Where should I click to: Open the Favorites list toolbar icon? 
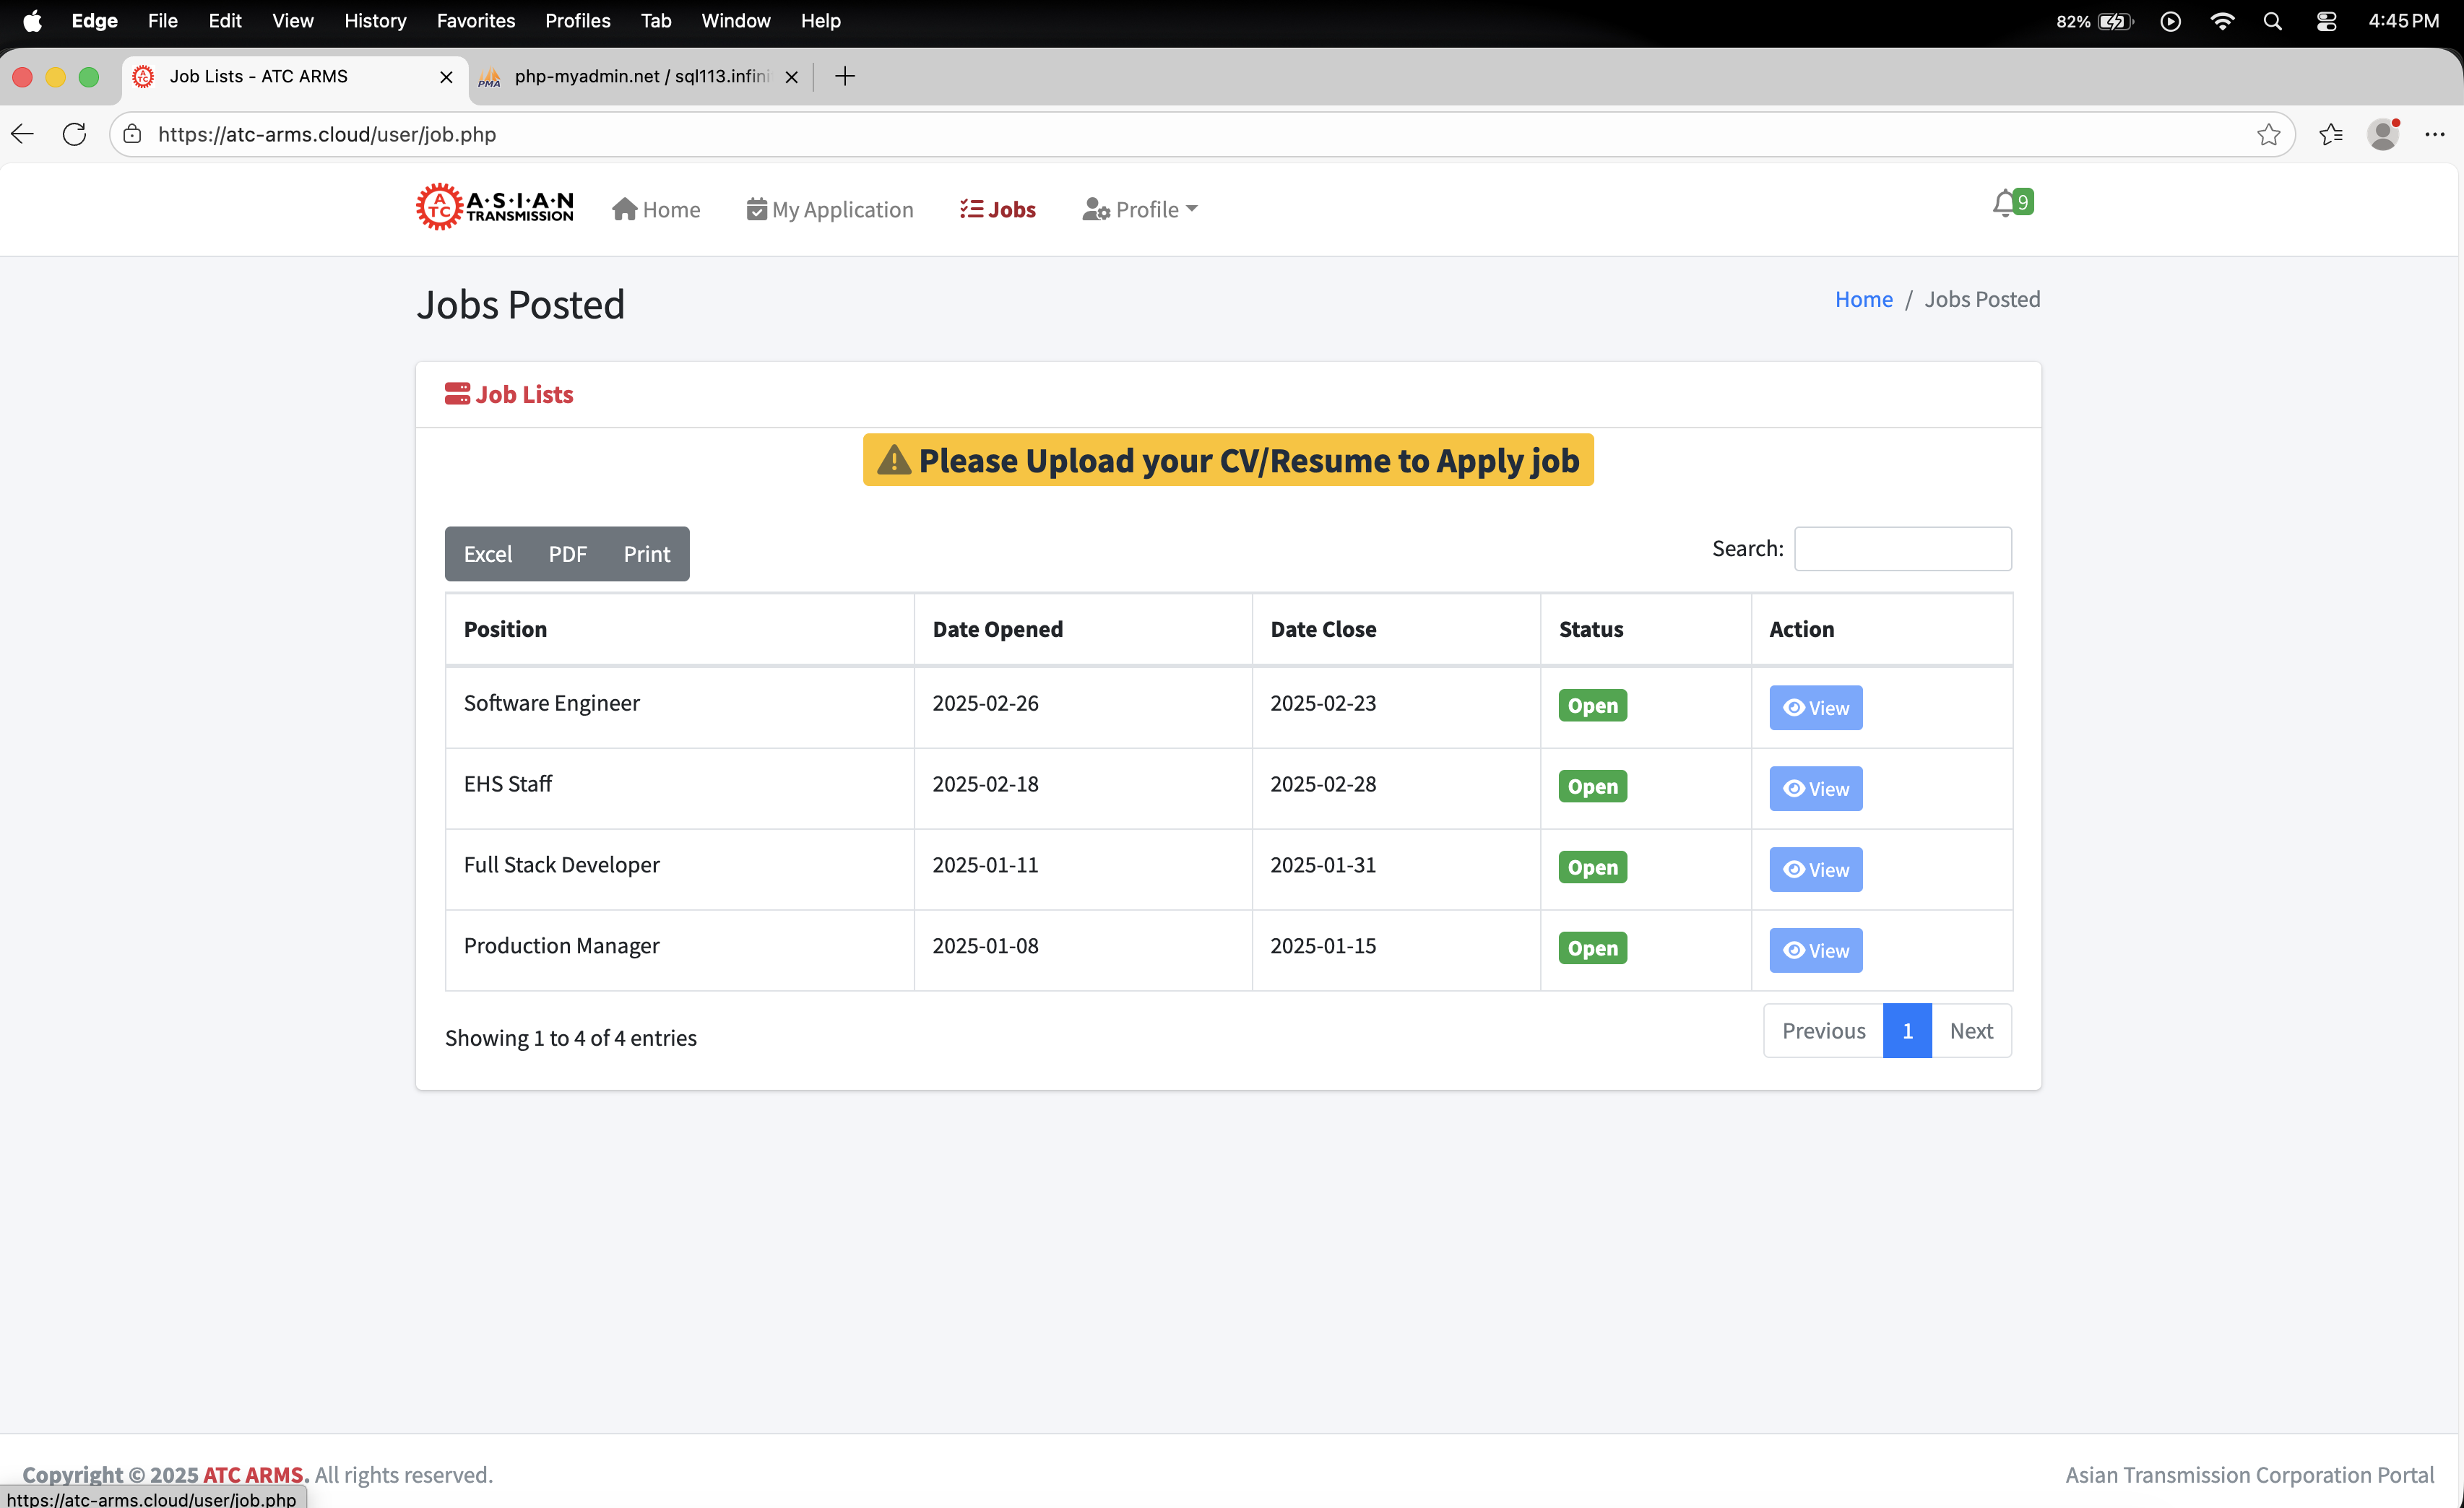[x=2330, y=134]
